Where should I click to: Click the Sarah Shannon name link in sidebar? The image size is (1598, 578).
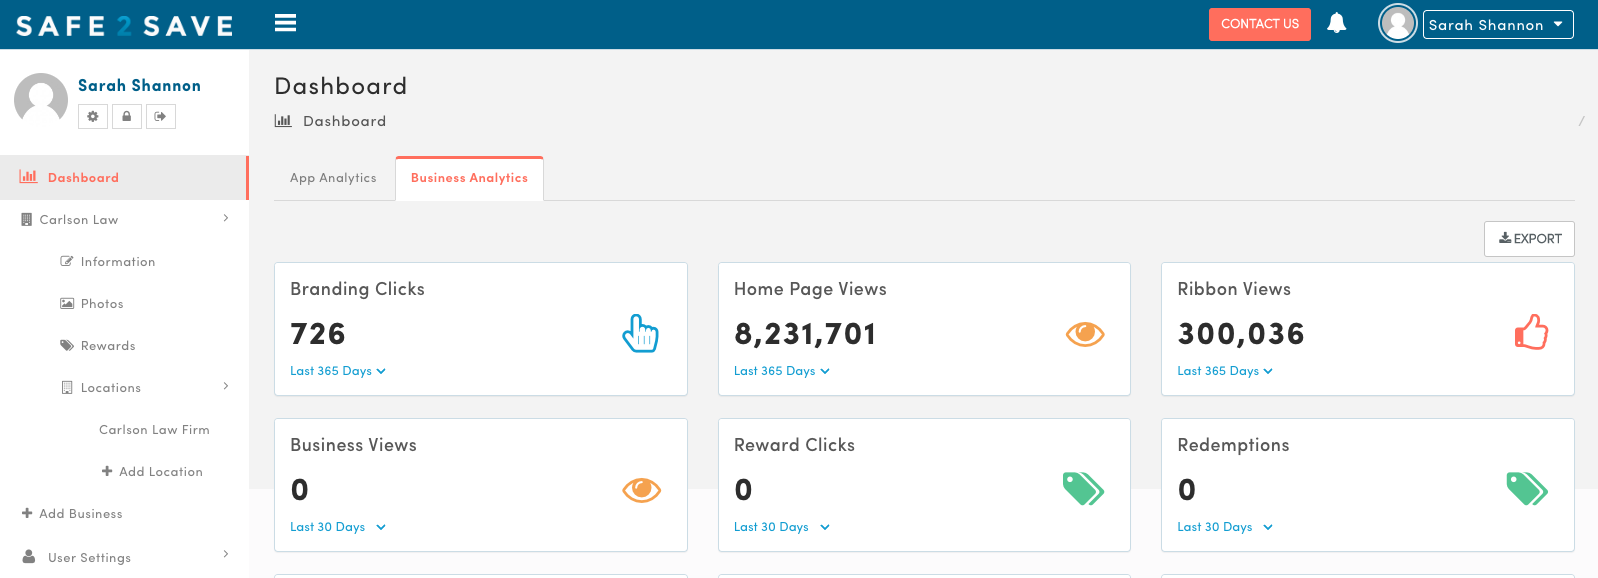(x=139, y=86)
